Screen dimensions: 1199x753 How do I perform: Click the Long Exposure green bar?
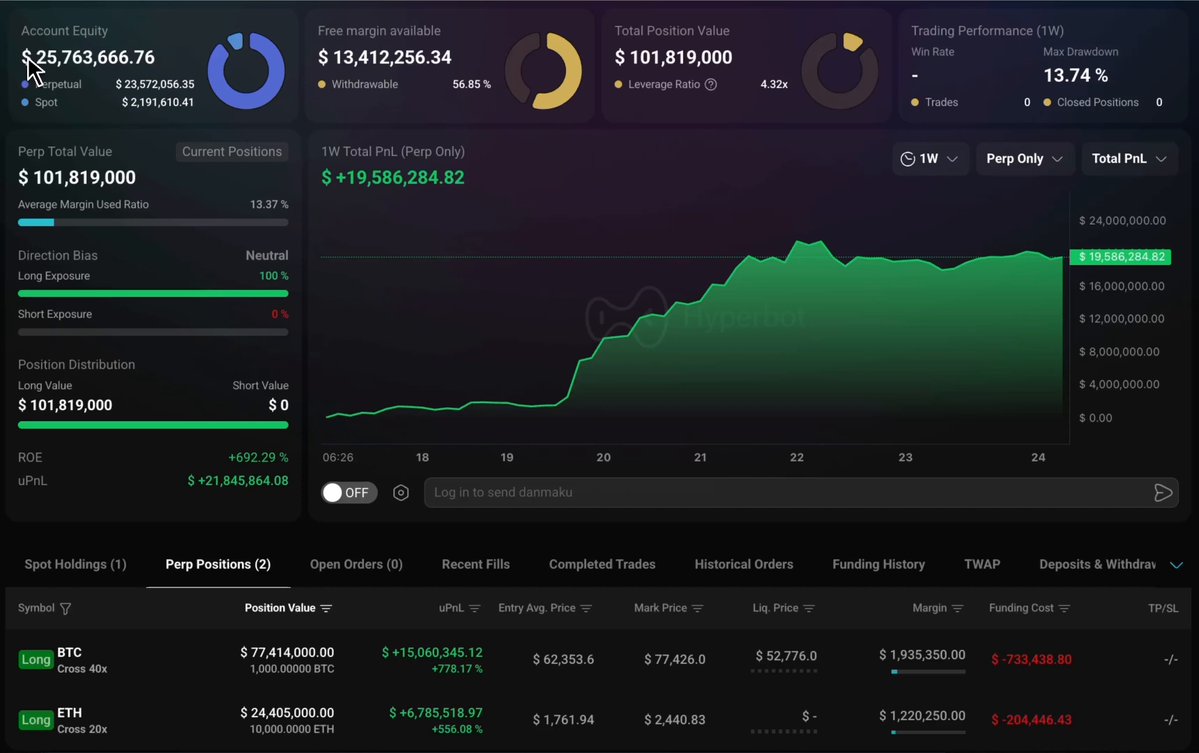click(153, 294)
